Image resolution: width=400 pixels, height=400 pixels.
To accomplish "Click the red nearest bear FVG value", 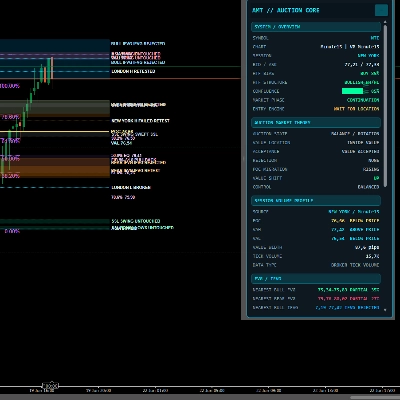I will pyautogui.click(x=348, y=299).
